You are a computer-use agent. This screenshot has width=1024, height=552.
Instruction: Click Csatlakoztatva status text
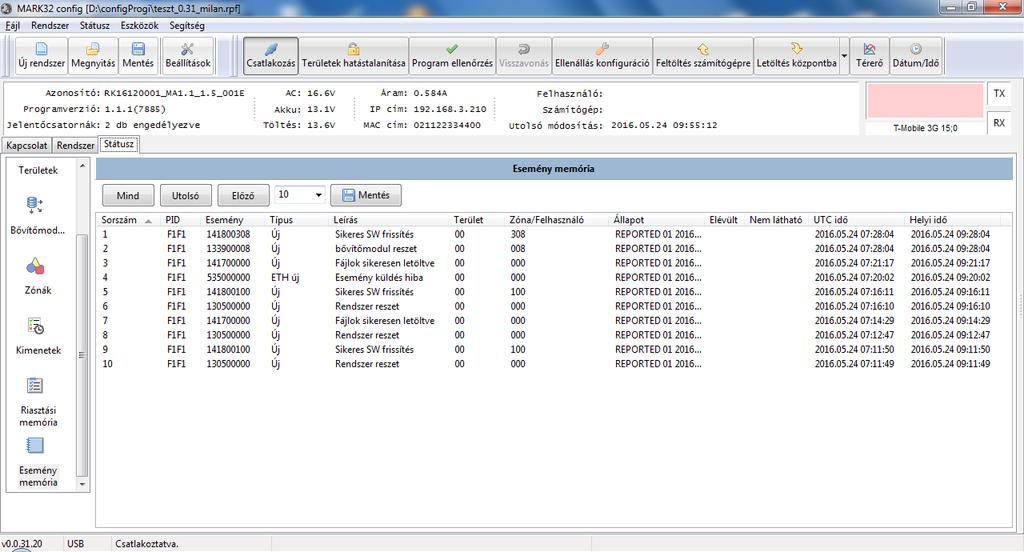pyautogui.click(x=147, y=544)
